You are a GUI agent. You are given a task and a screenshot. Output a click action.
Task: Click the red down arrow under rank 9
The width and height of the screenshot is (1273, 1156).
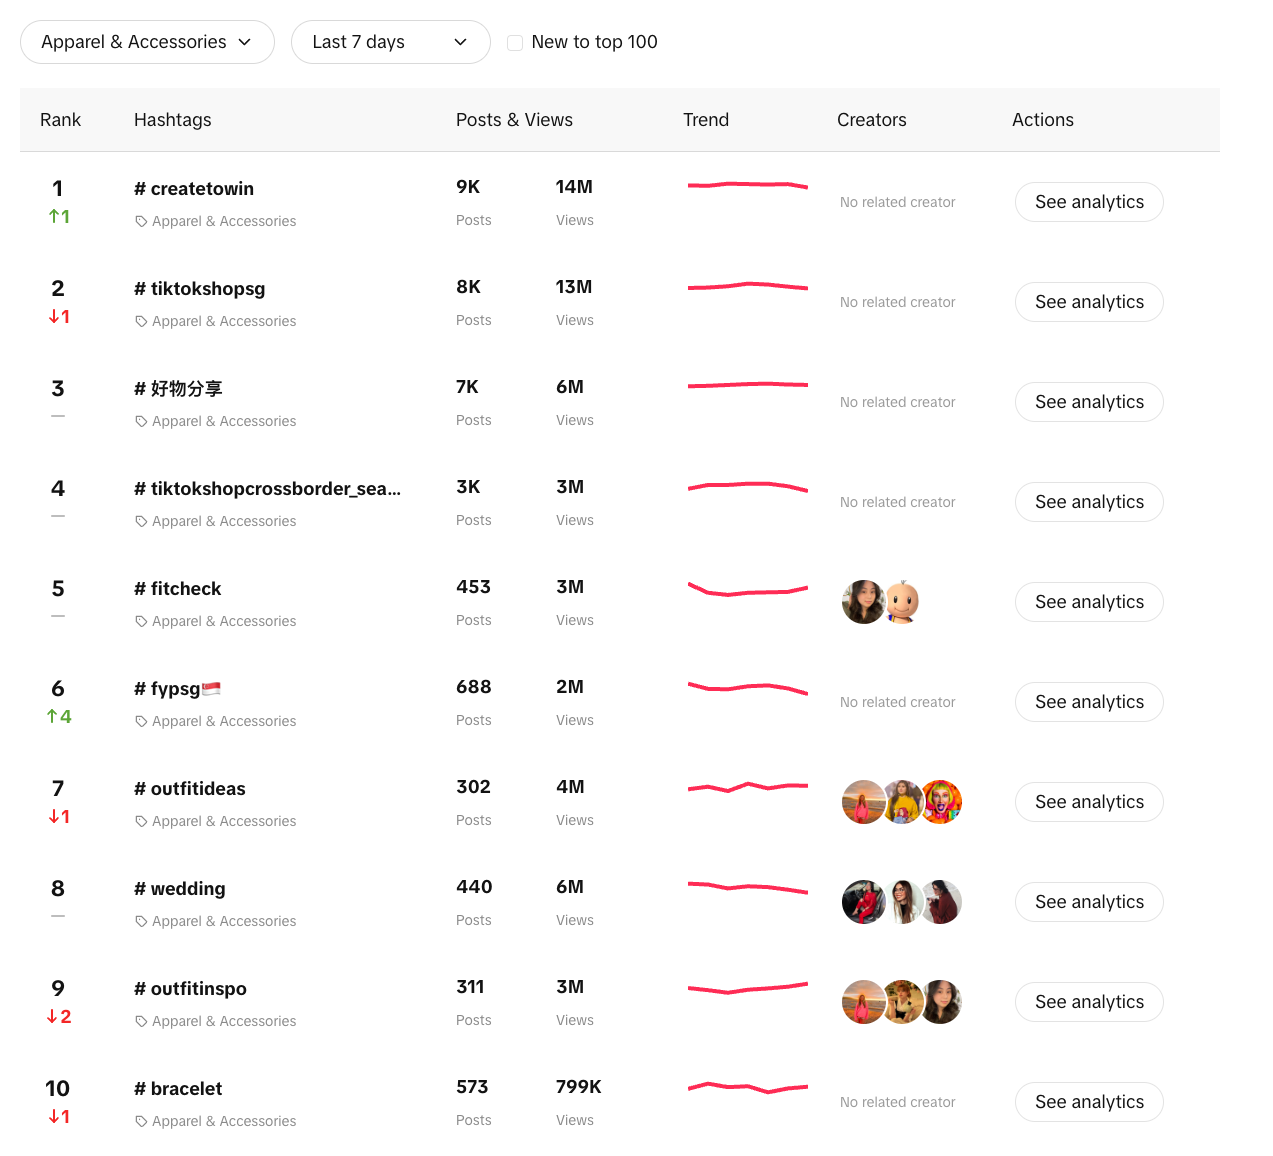point(52,1017)
